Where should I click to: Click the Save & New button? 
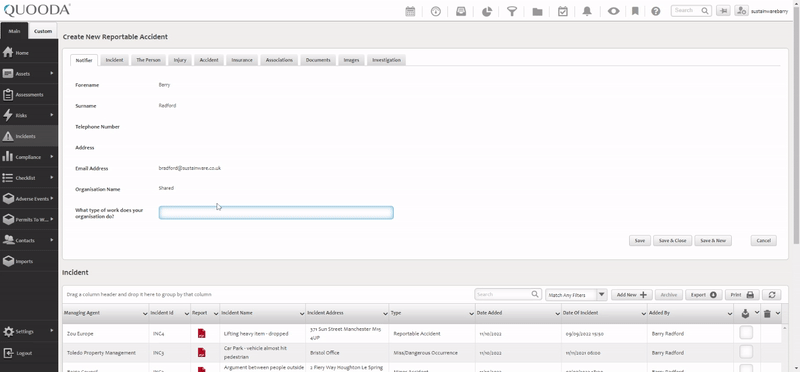[x=713, y=240]
